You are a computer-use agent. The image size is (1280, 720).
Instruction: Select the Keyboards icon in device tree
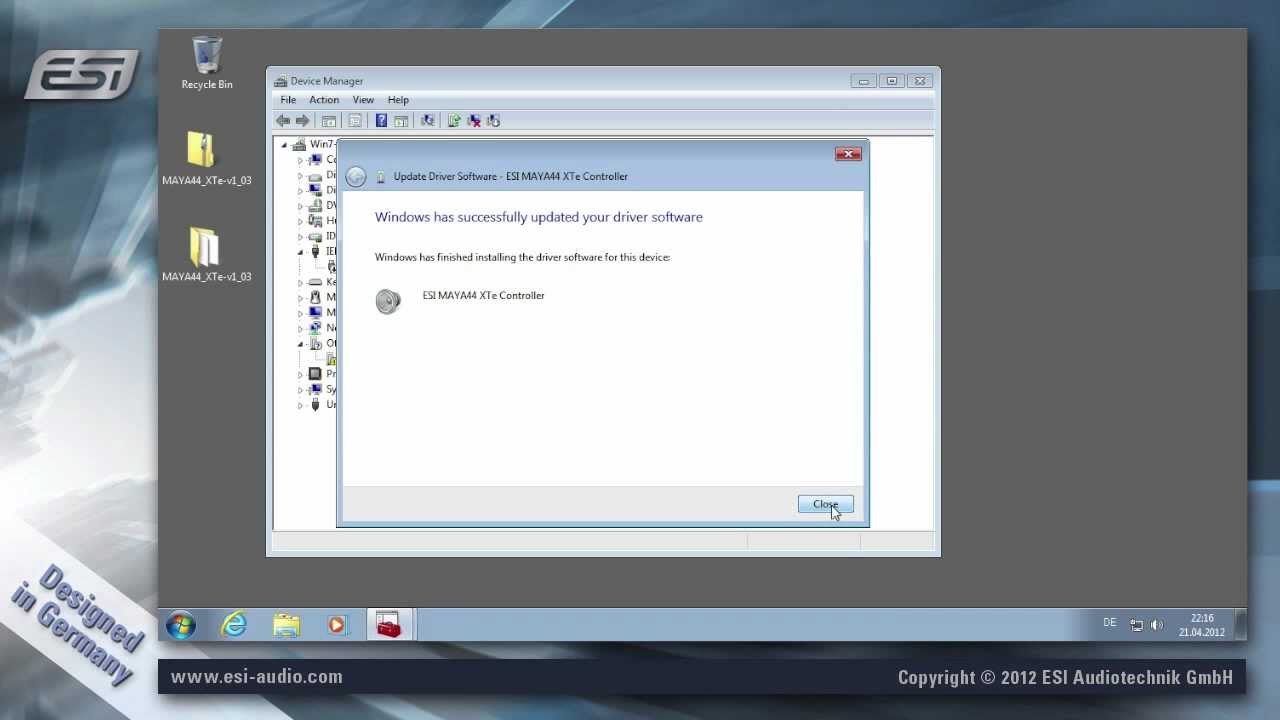pos(316,282)
